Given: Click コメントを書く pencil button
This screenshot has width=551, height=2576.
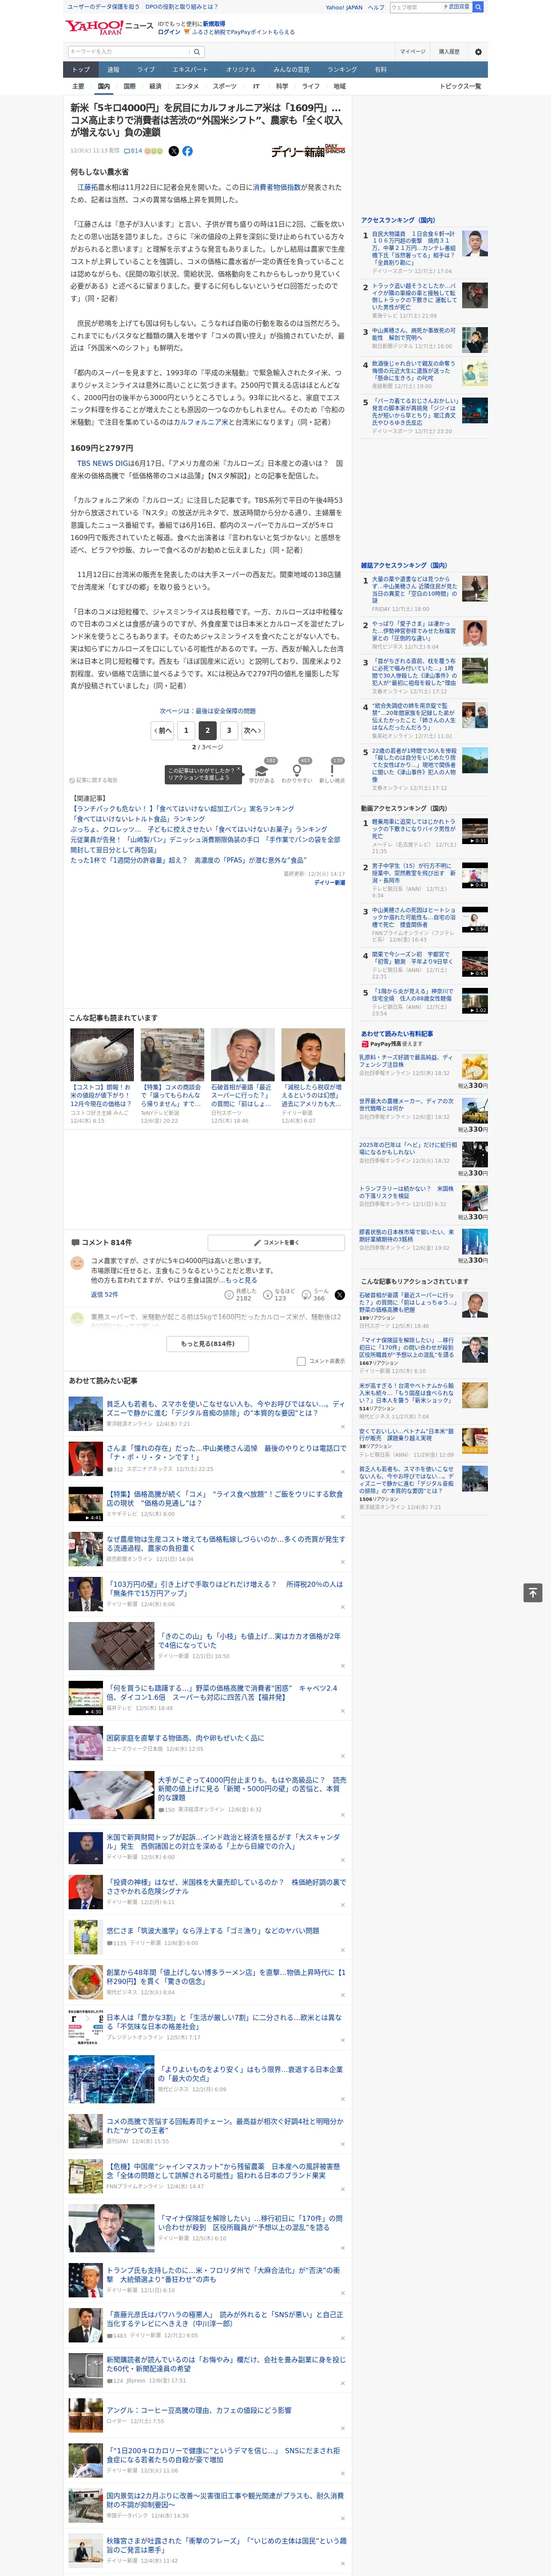Looking at the screenshot, I should click(x=277, y=1242).
